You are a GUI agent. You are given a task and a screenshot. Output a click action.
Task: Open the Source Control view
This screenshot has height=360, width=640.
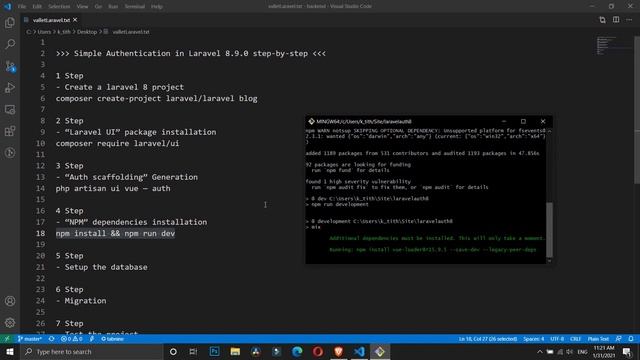pos(10,66)
